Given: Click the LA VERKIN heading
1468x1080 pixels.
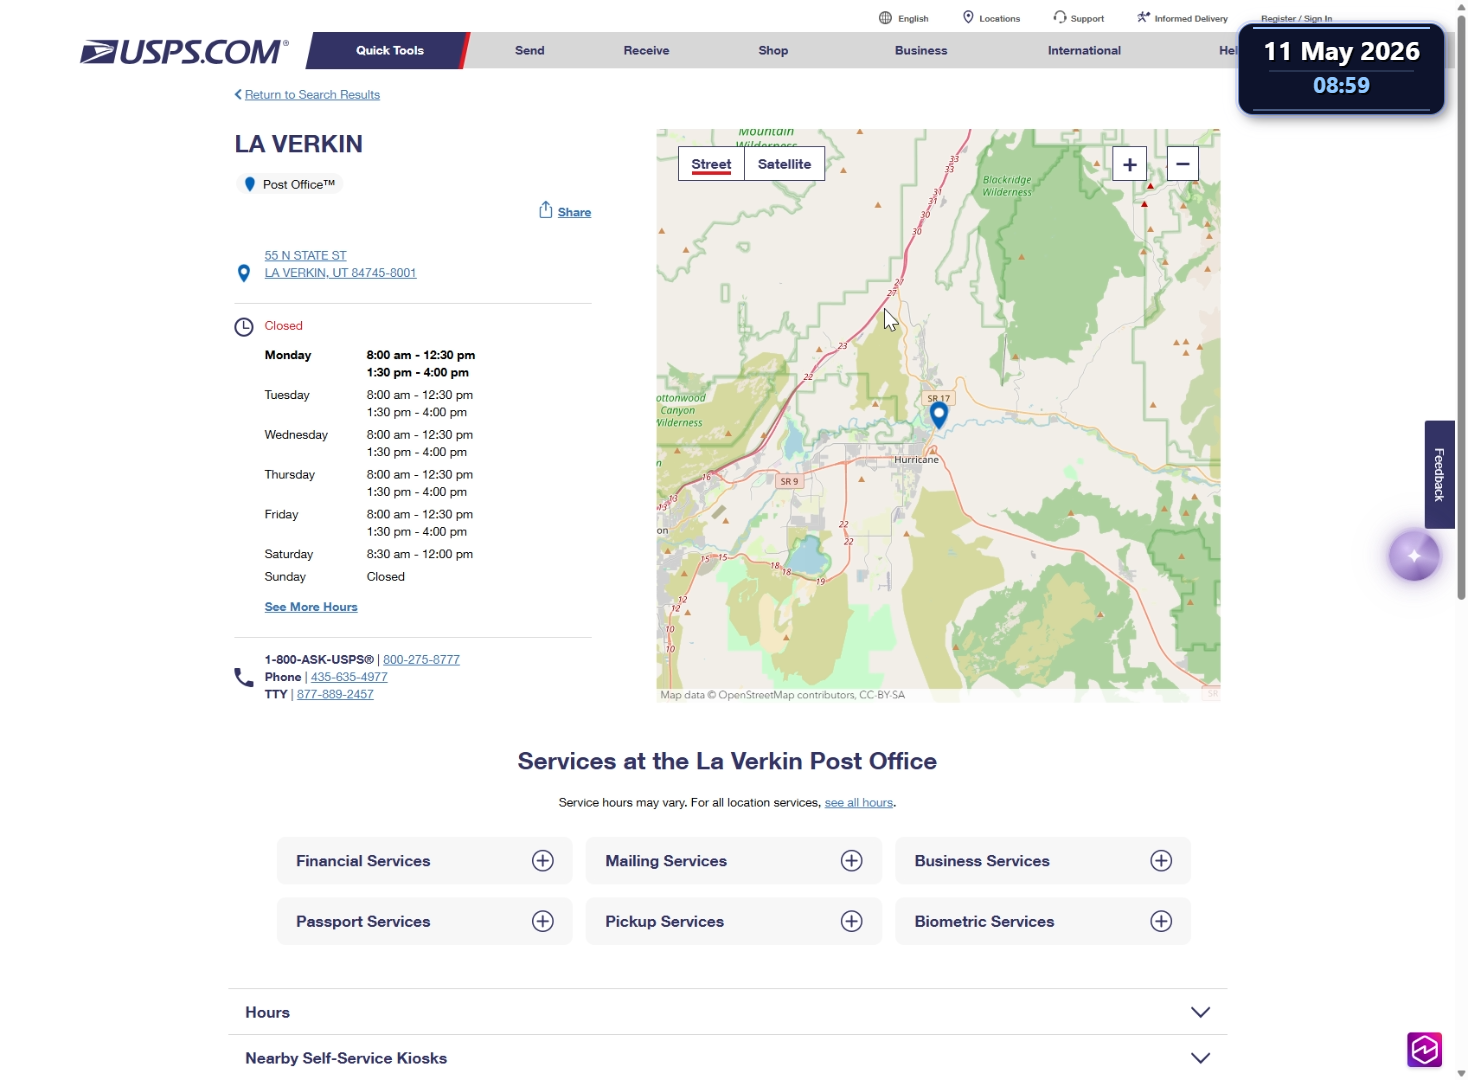Looking at the screenshot, I should [x=299, y=144].
